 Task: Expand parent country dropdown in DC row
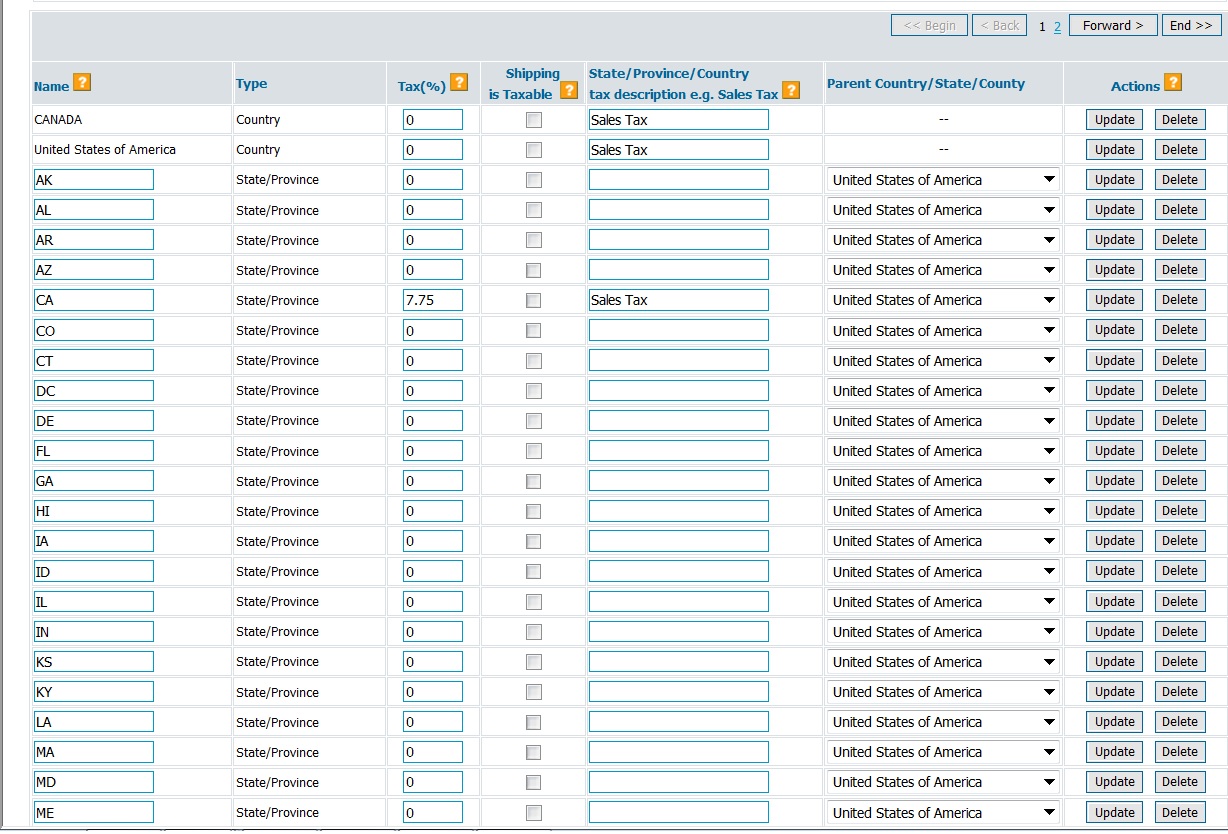[x=943, y=391]
